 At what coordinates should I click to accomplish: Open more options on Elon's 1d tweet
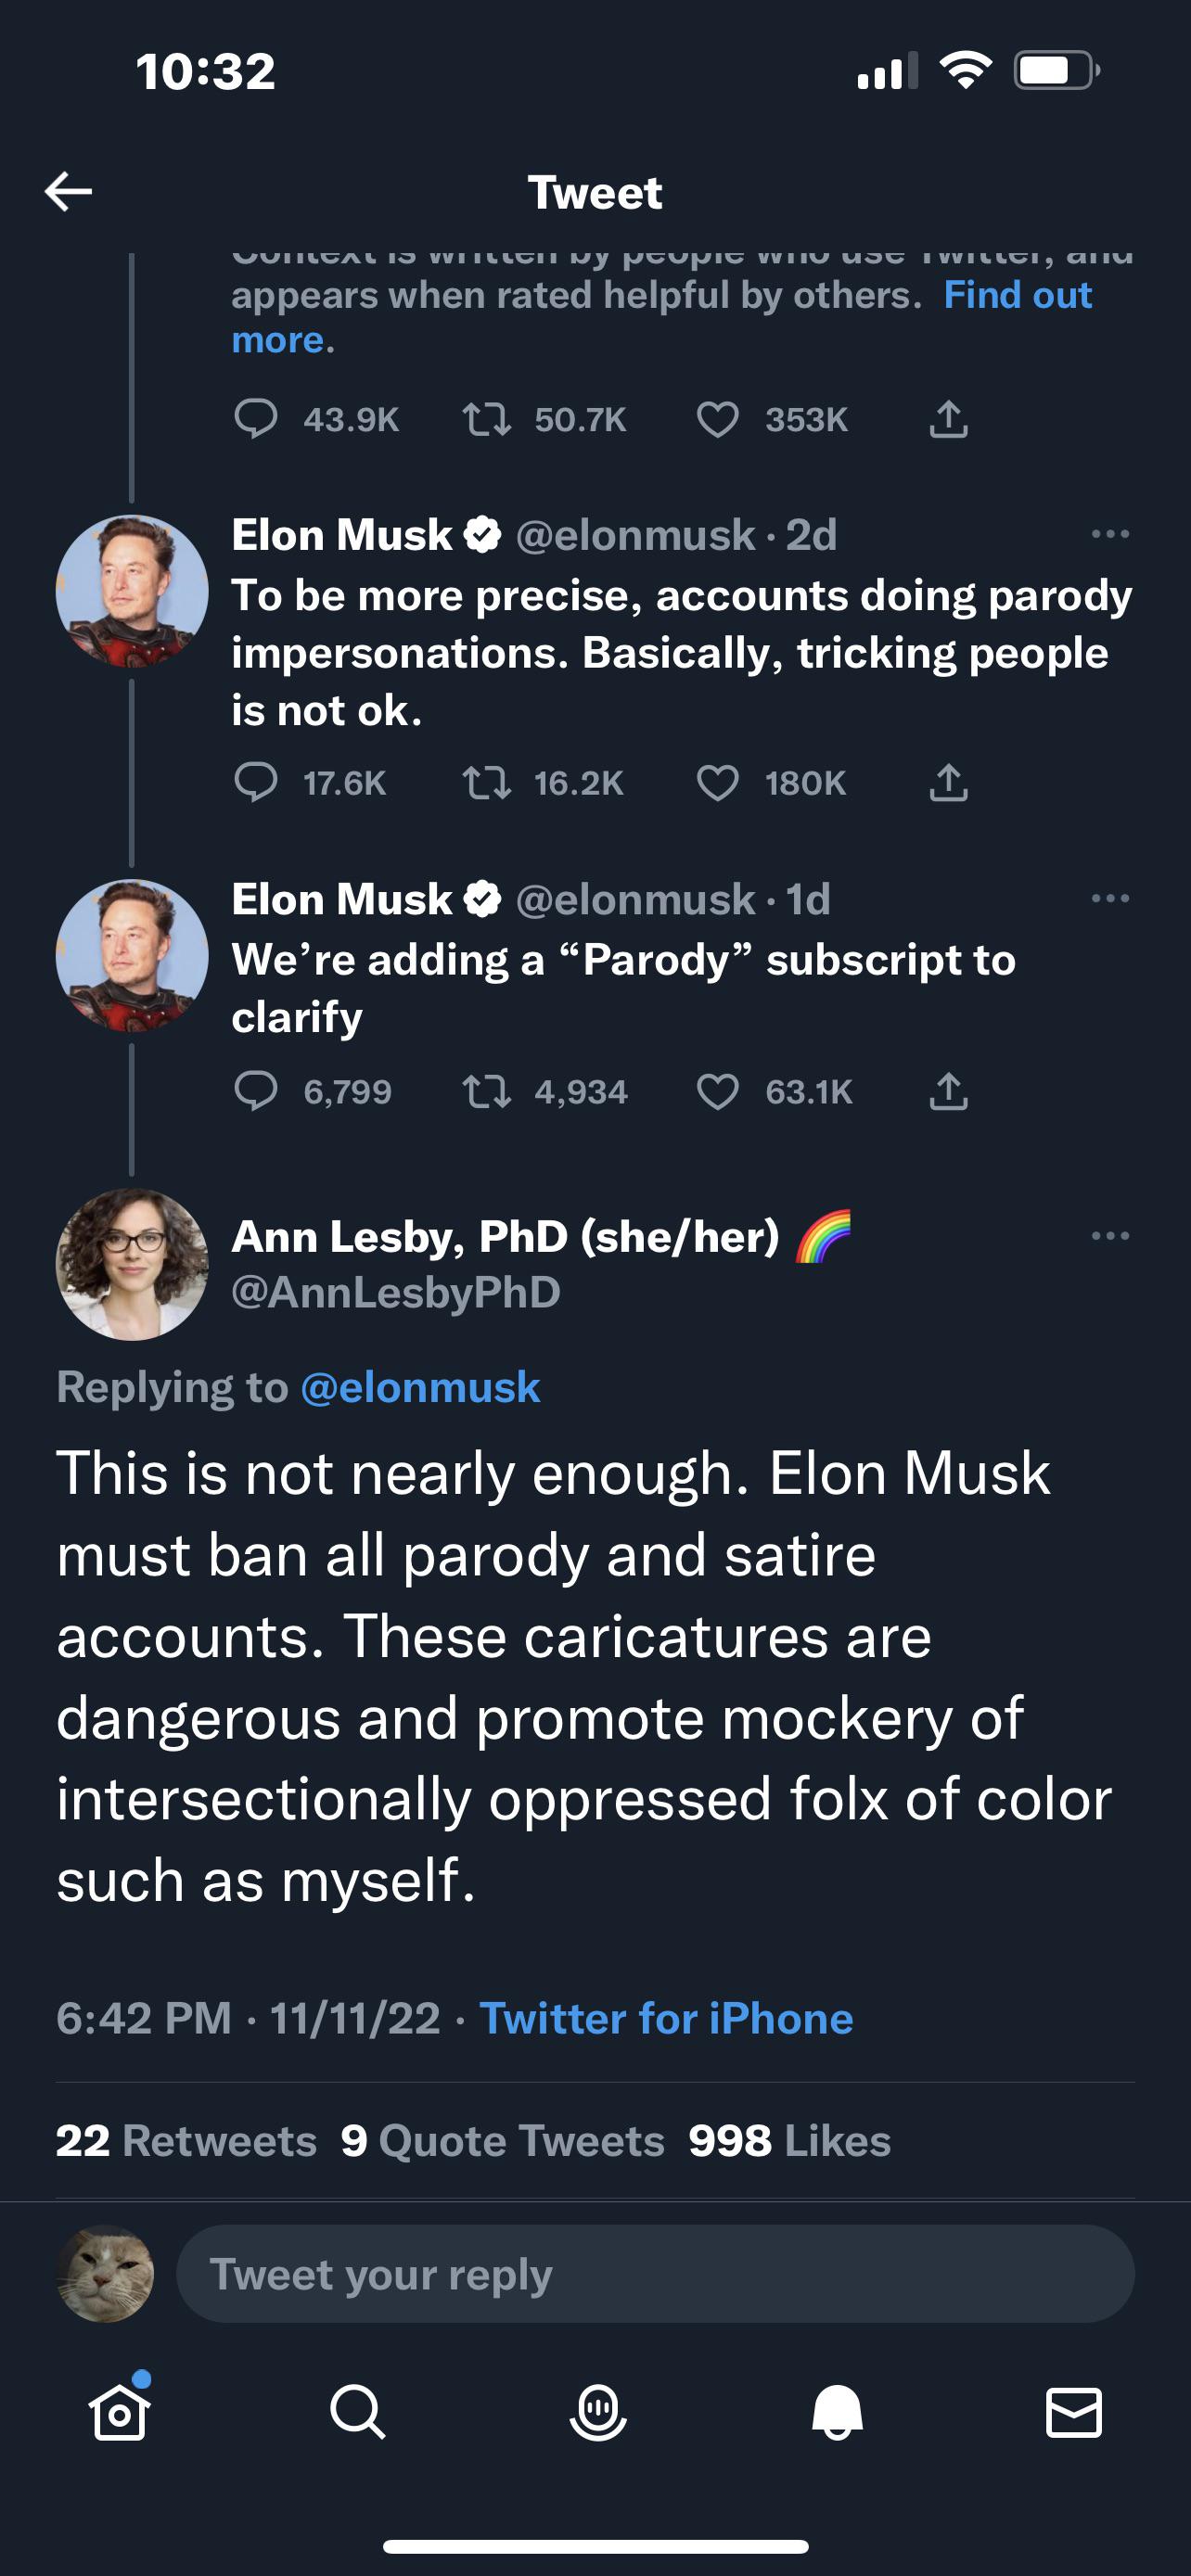pos(1110,898)
